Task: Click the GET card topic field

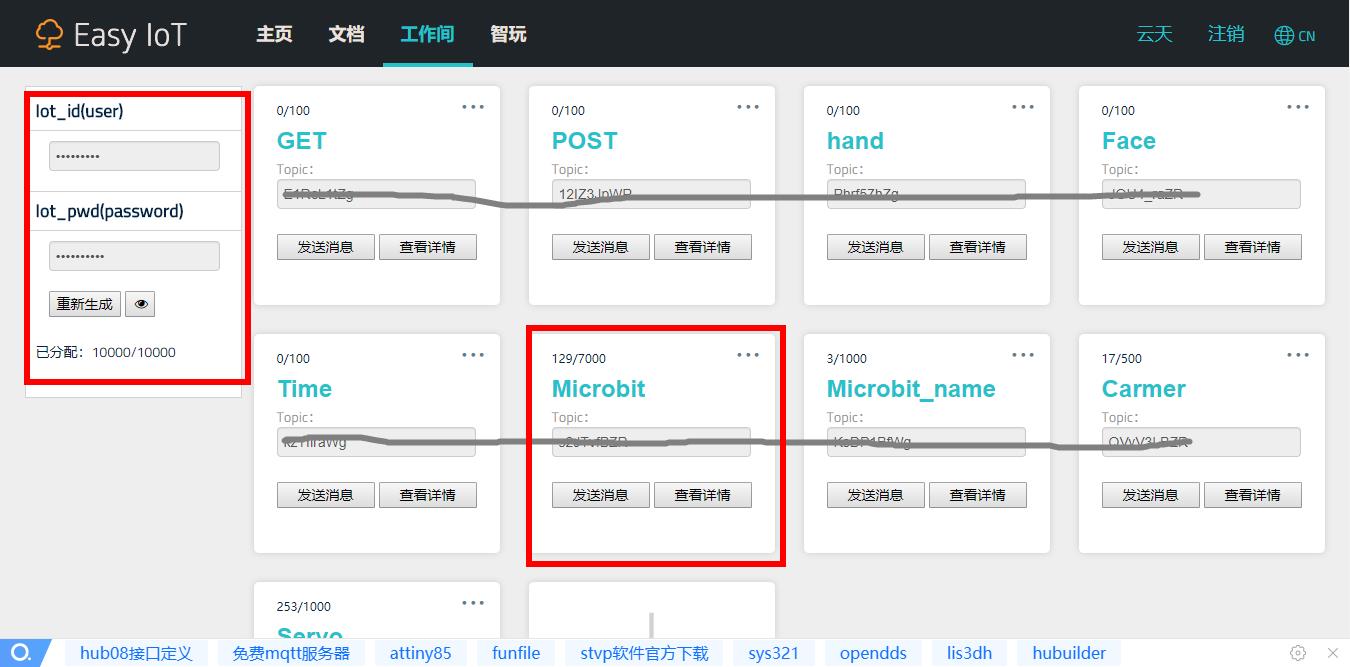Action: coord(376,194)
